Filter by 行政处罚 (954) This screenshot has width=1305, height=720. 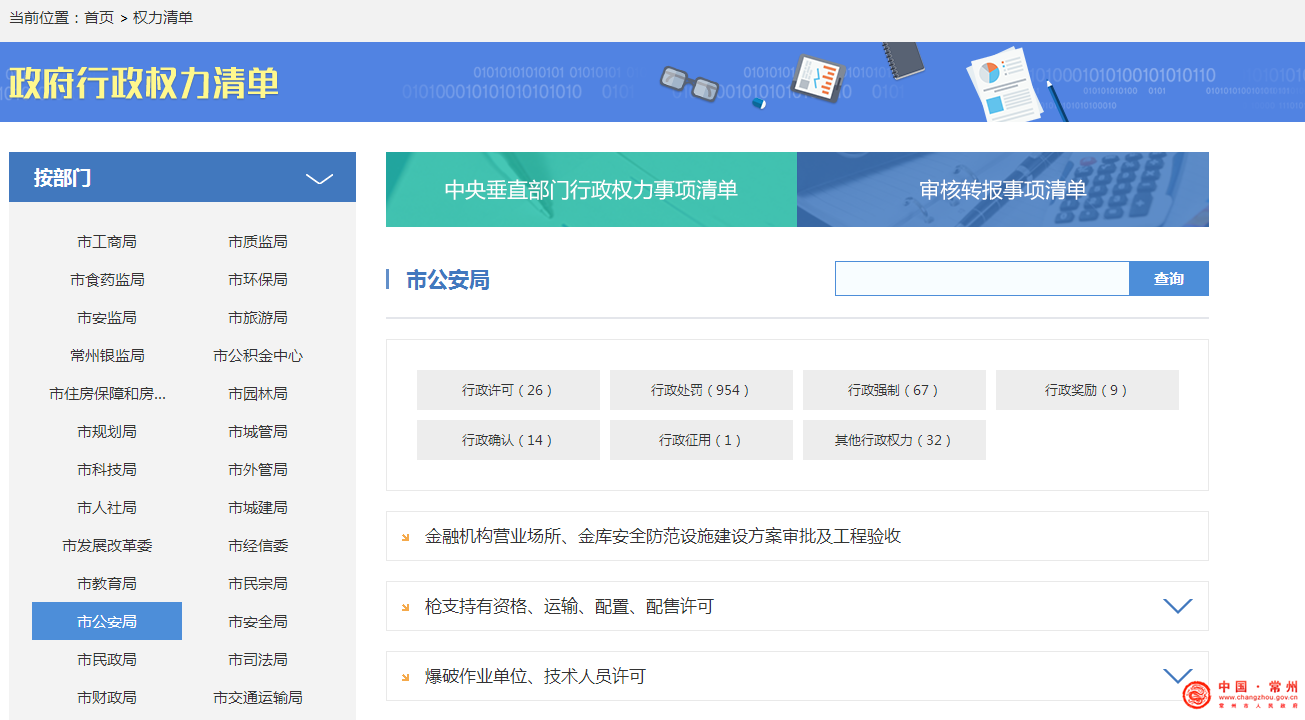coord(701,390)
